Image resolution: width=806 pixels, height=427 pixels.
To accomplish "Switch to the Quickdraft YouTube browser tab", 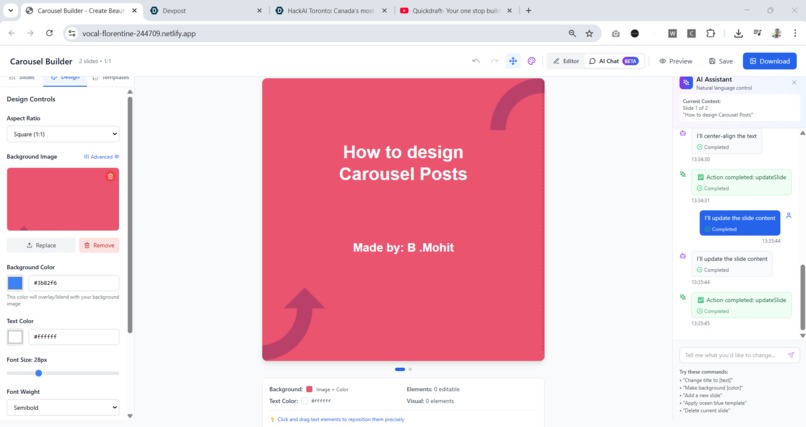I will pyautogui.click(x=456, y=10).
